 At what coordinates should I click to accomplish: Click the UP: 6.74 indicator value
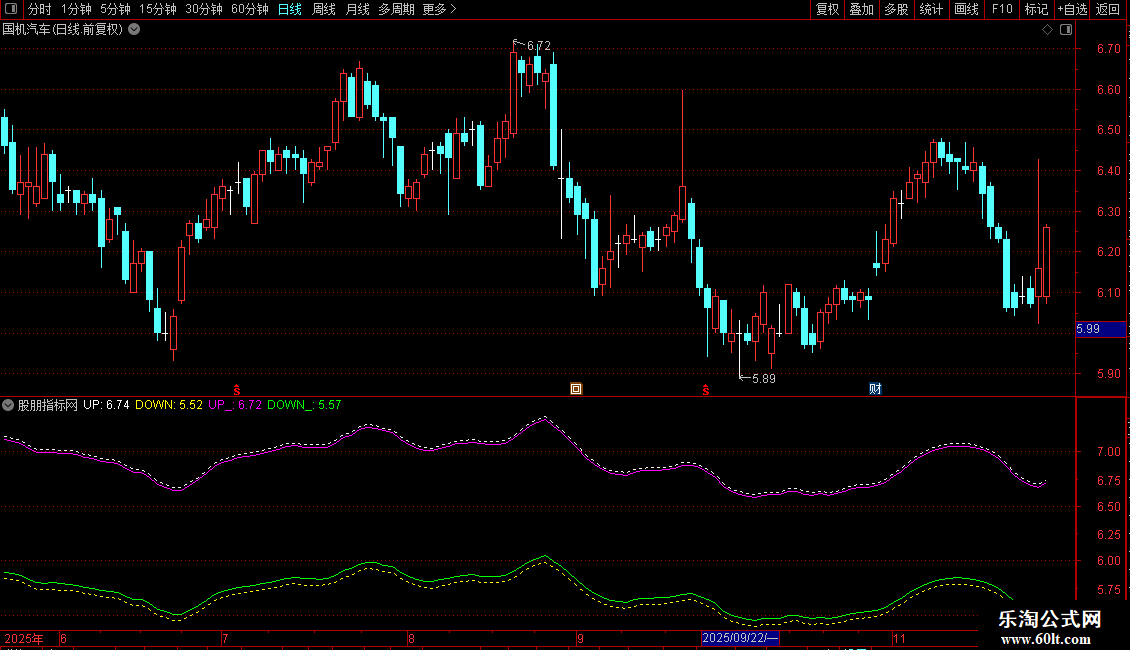click(x=106, y=405)
